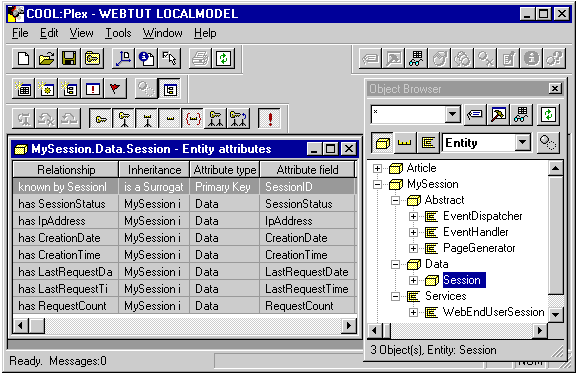Expand the Article tree node

click(x=377, y=168)
